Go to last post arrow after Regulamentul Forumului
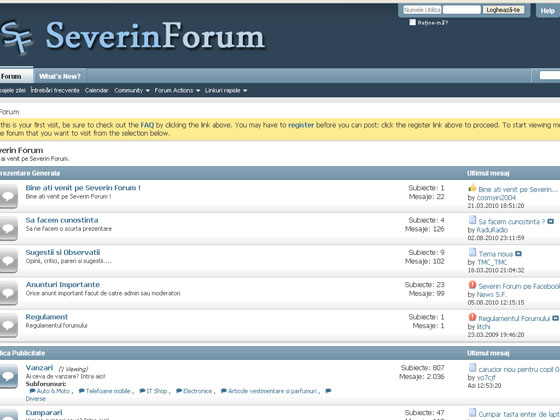 click(x=555, y=318)
